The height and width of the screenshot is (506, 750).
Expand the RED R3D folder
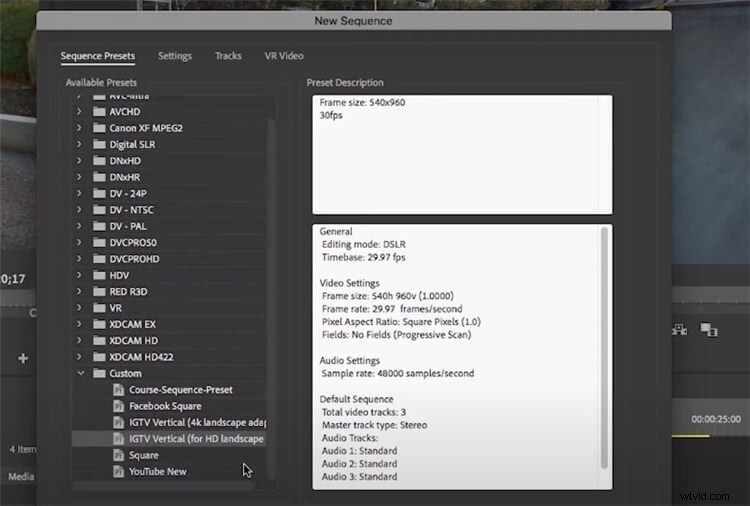pos(79,291)
